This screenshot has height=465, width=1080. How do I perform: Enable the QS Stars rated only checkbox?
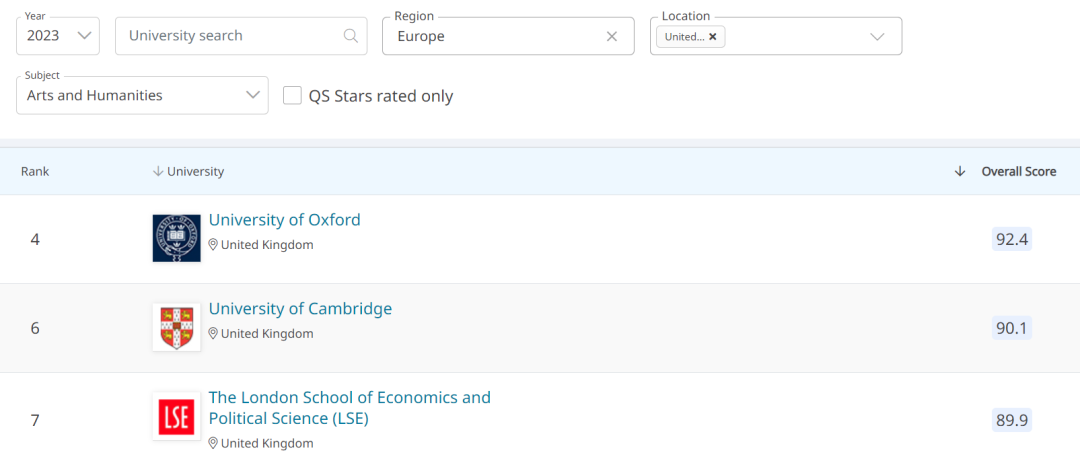point(293,96)
